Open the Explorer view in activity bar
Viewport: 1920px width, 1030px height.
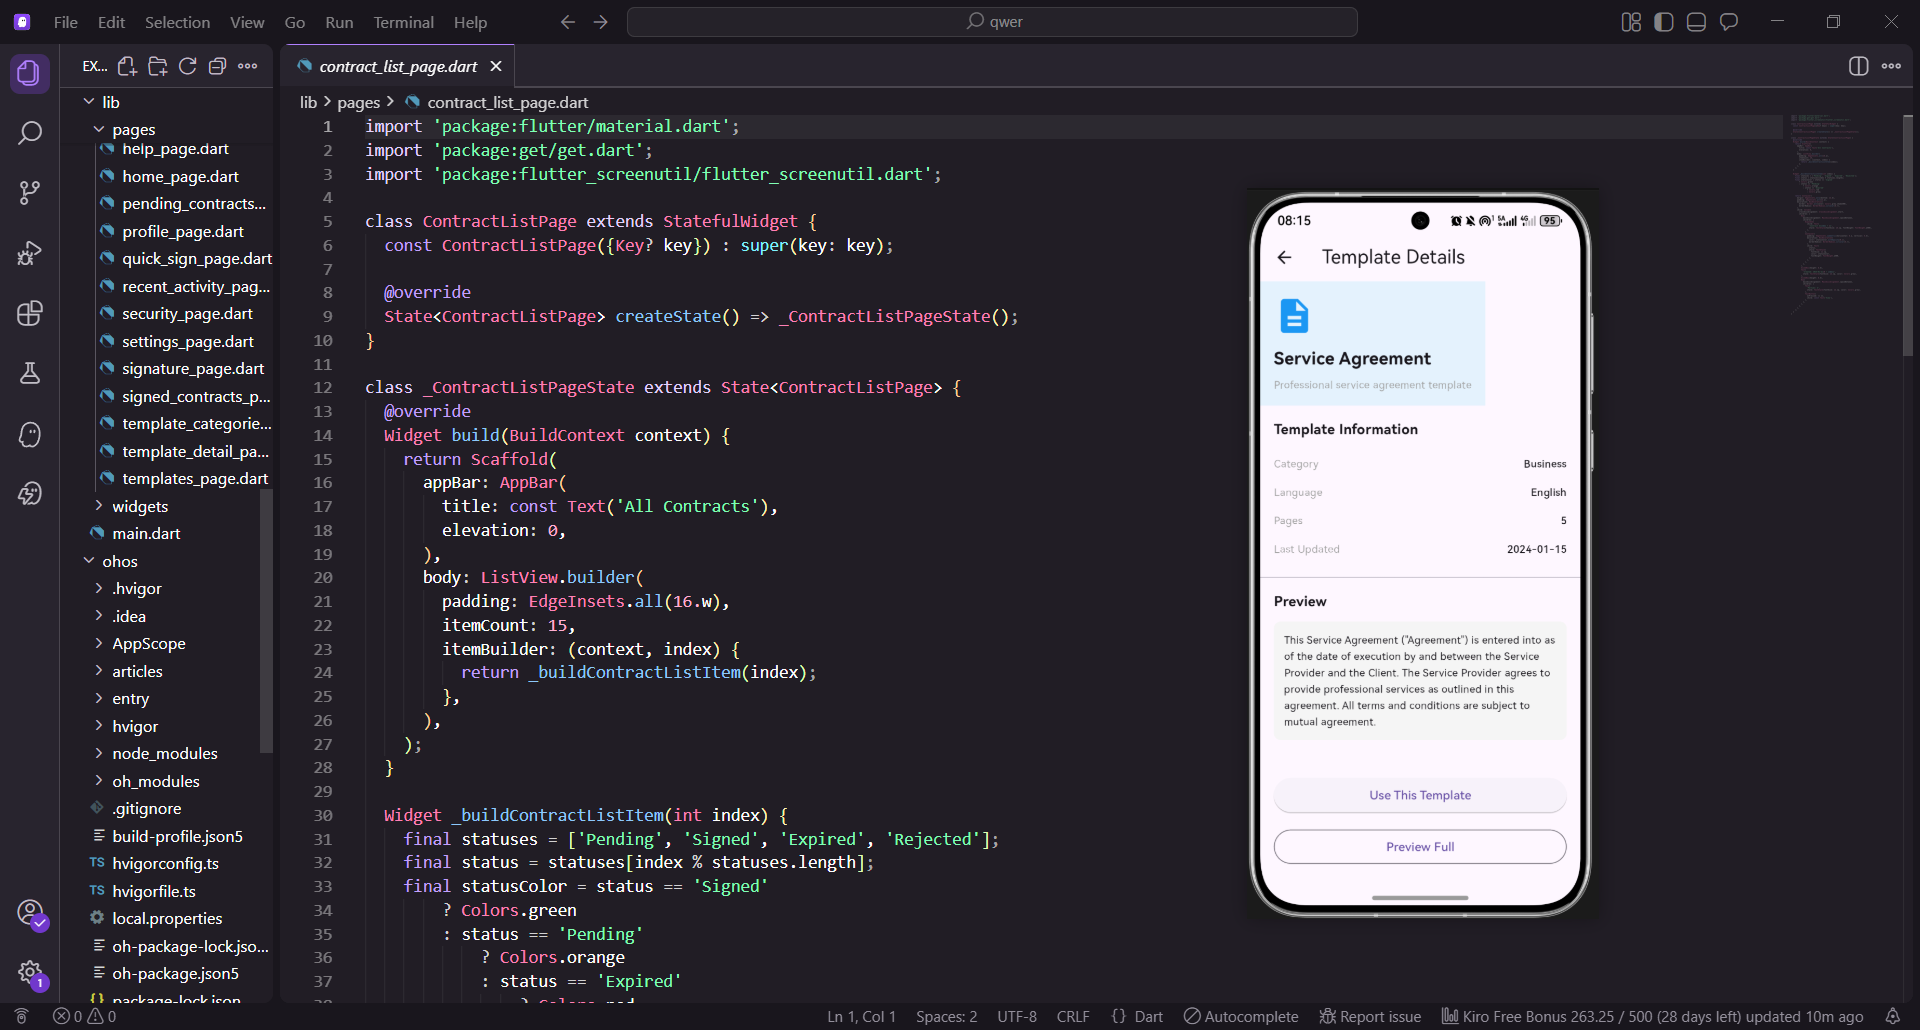coord(29,73)
